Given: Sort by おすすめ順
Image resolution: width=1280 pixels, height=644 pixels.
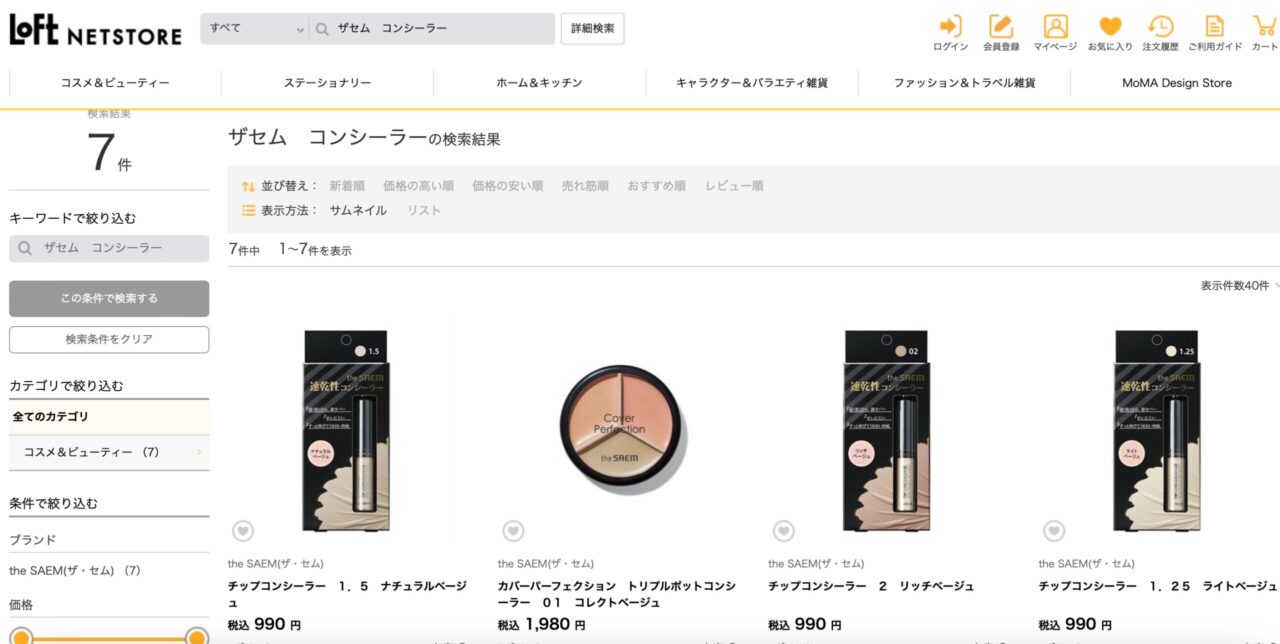Looking at the screenshot, I should [x=656, y=186].
